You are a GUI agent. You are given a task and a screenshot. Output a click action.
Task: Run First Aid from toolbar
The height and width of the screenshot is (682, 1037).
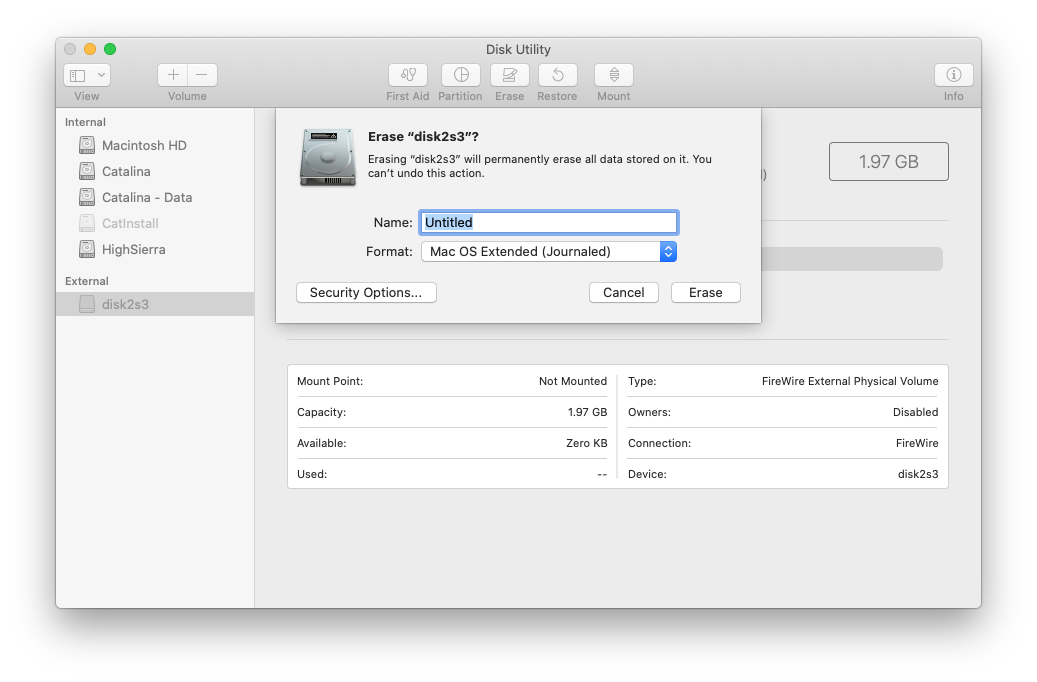click(x=407, y=75)
